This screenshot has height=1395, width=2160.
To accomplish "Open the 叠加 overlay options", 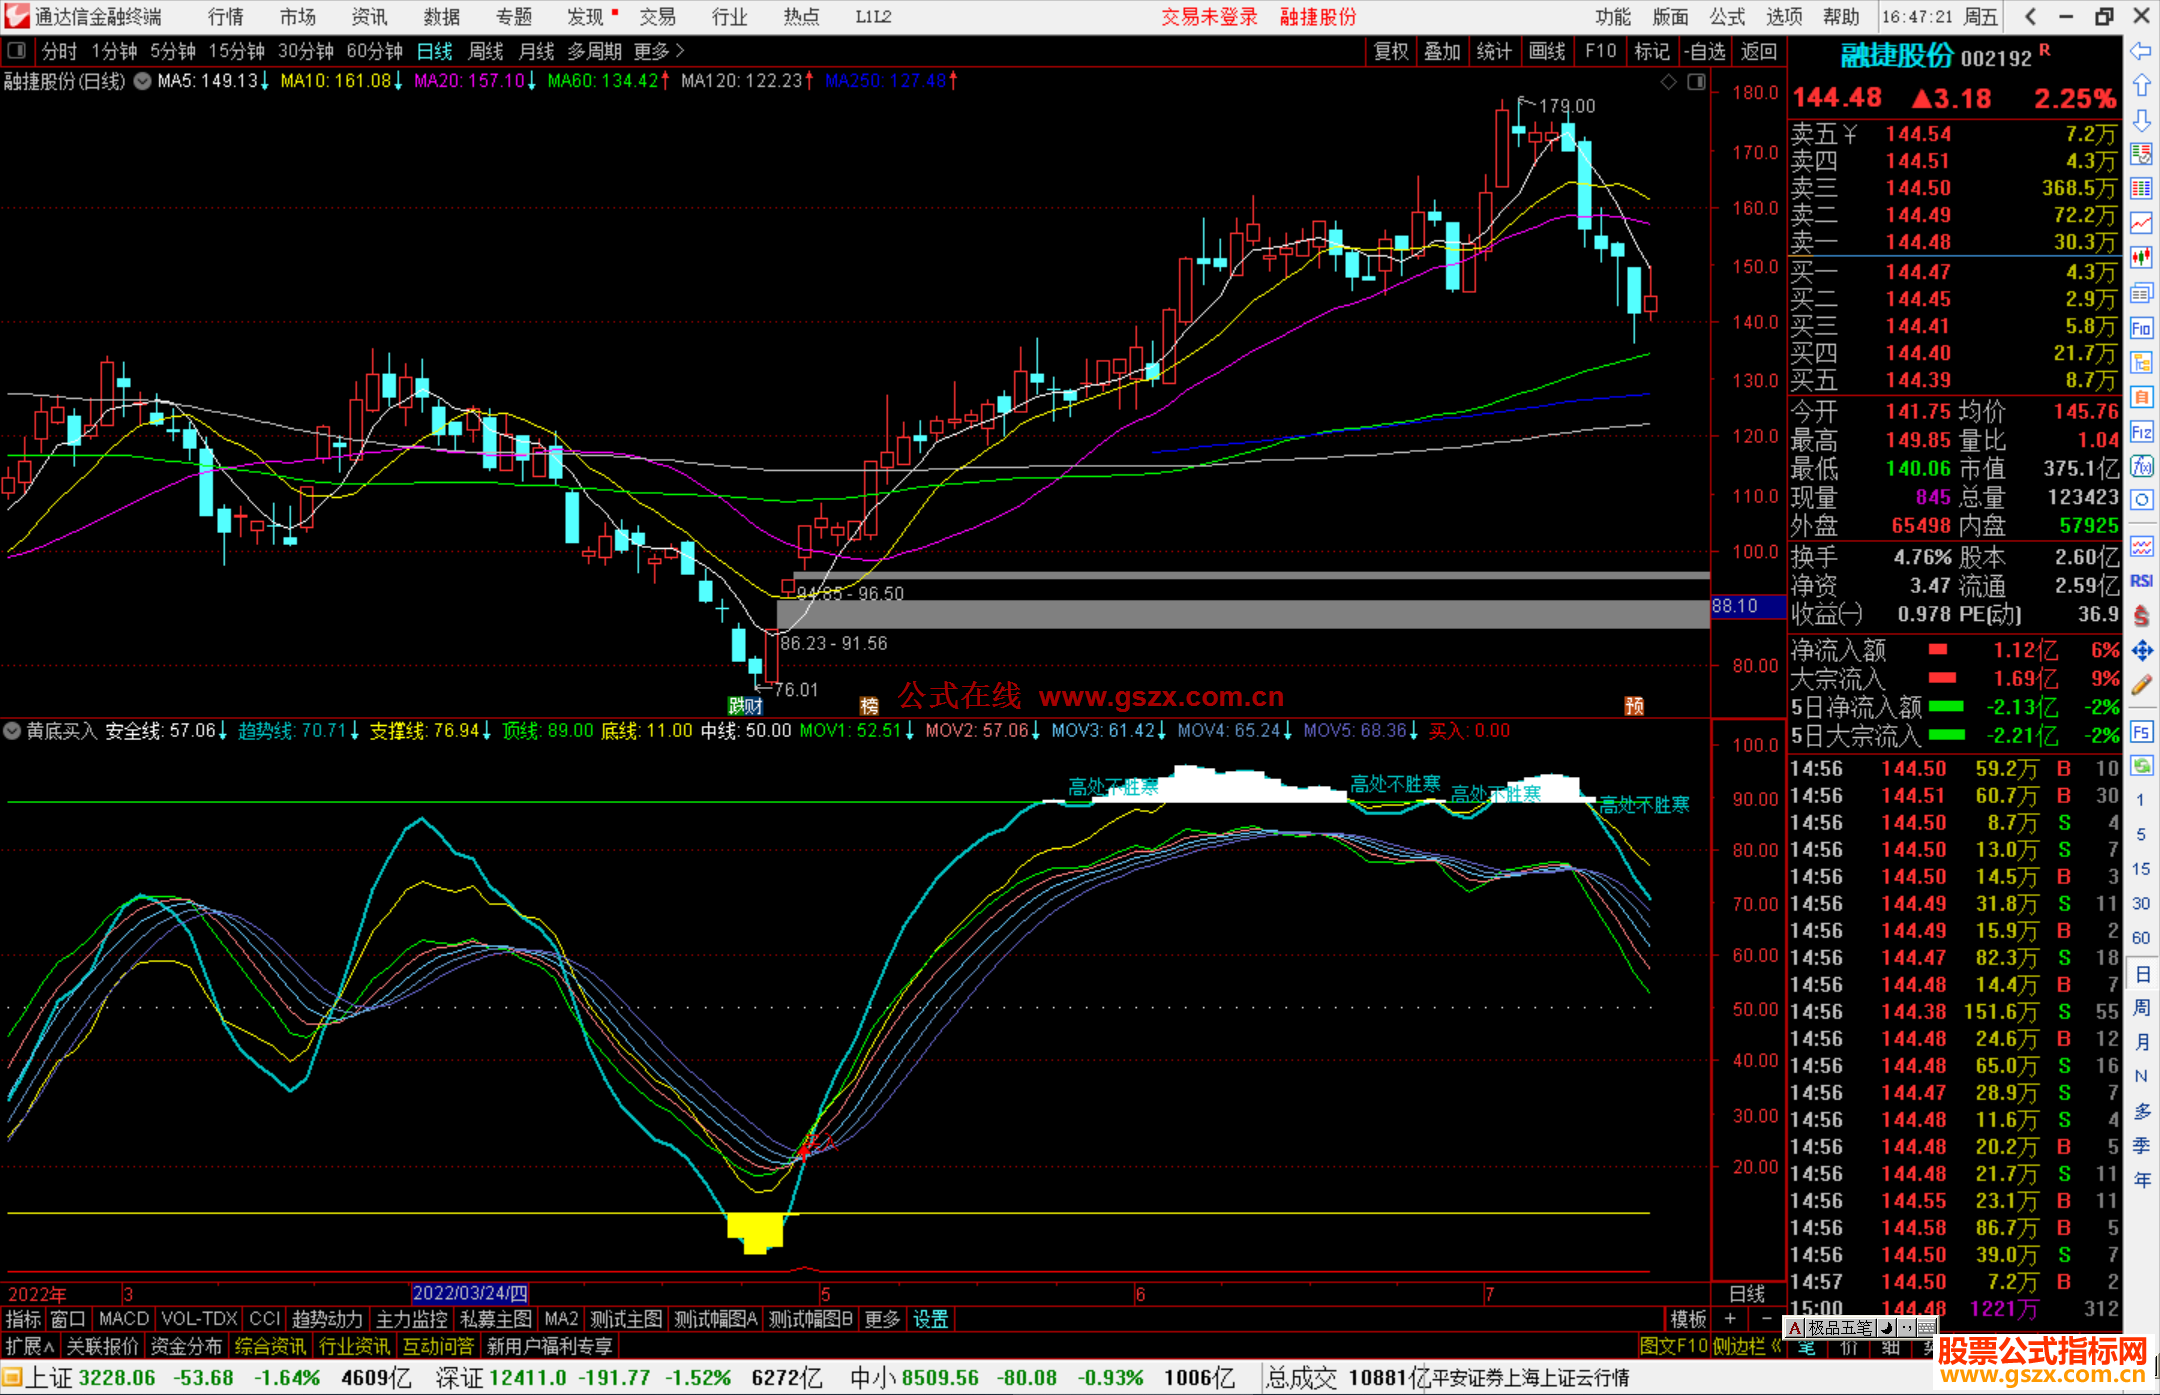I will click(1442, 51).
